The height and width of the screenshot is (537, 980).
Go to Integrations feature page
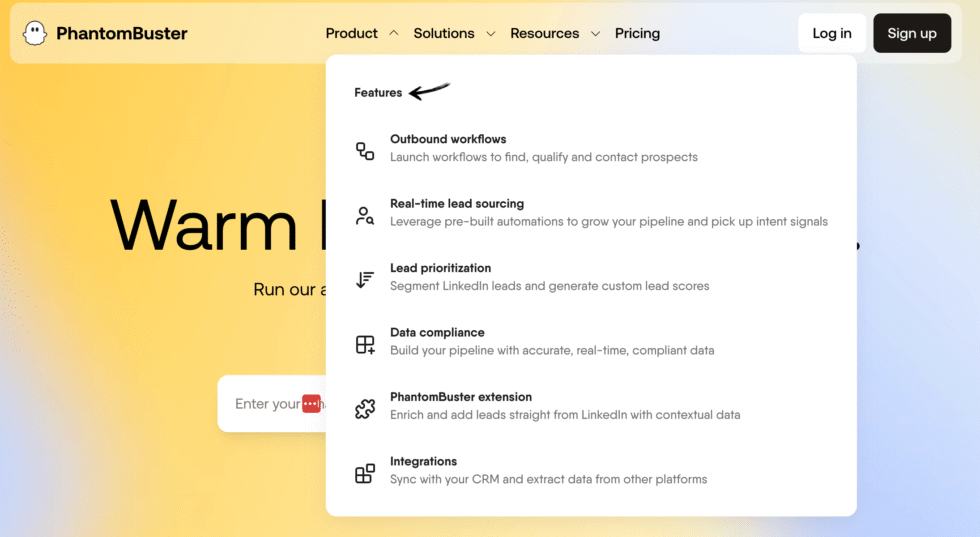423,461
